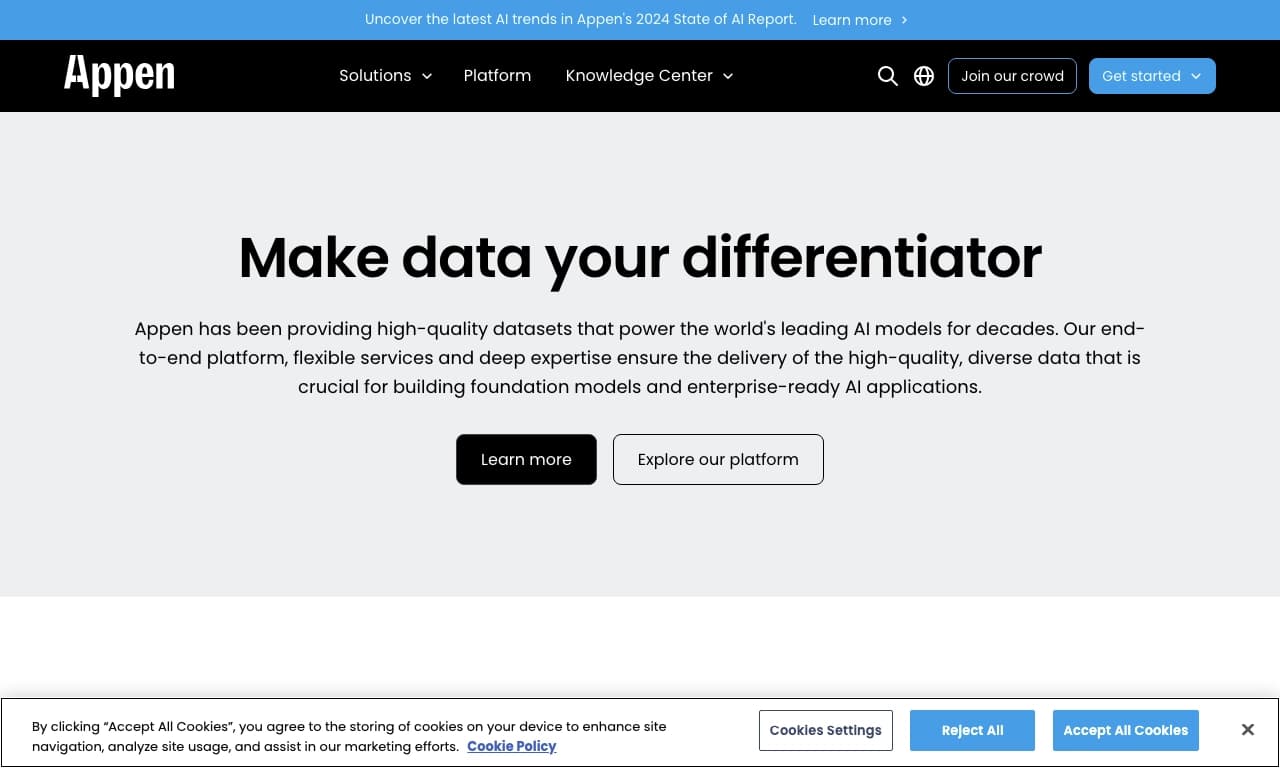This screenshot has width=1280, height=768.
Task: Open the search icon in the navbar
Action: click(x=887, y=76)
